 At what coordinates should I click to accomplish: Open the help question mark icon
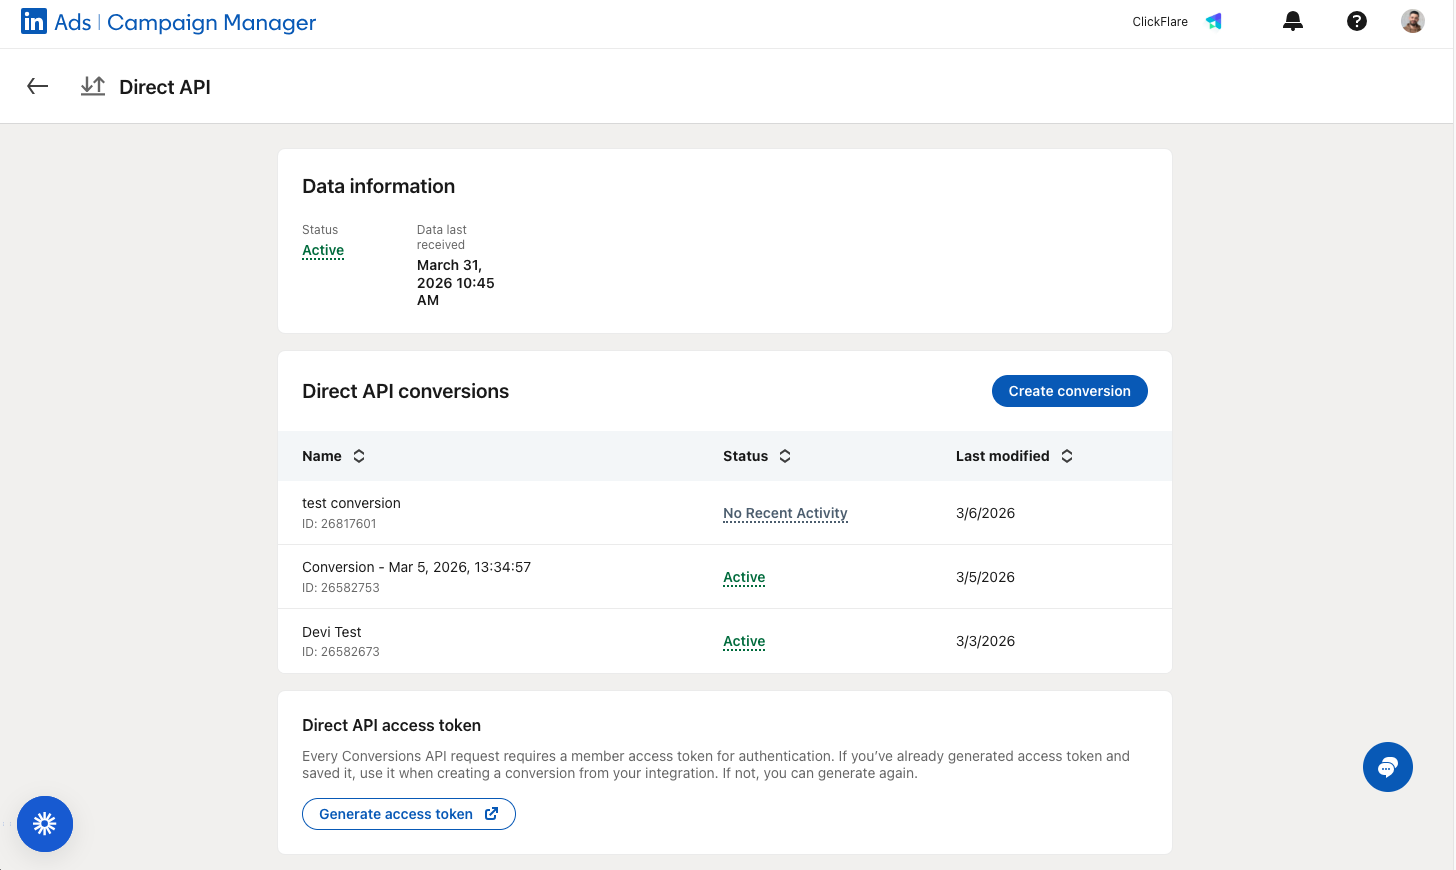(1356, 22)
